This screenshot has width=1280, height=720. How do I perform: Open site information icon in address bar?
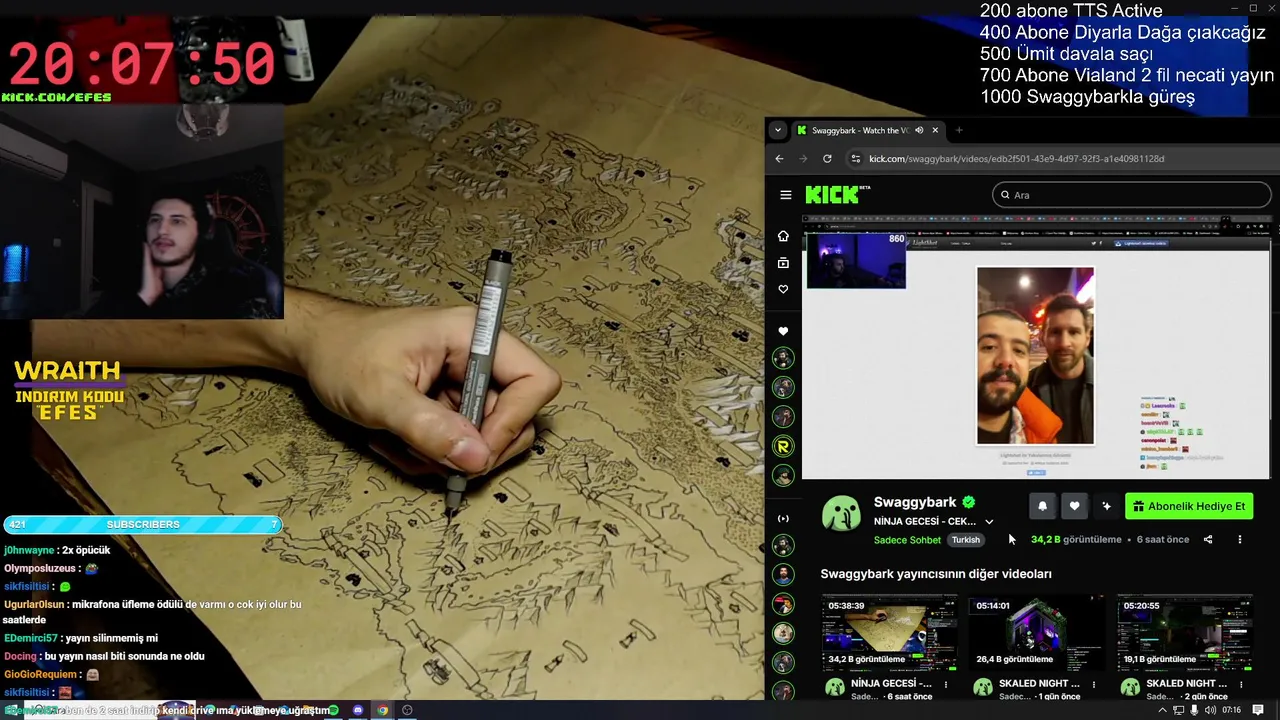855,158
